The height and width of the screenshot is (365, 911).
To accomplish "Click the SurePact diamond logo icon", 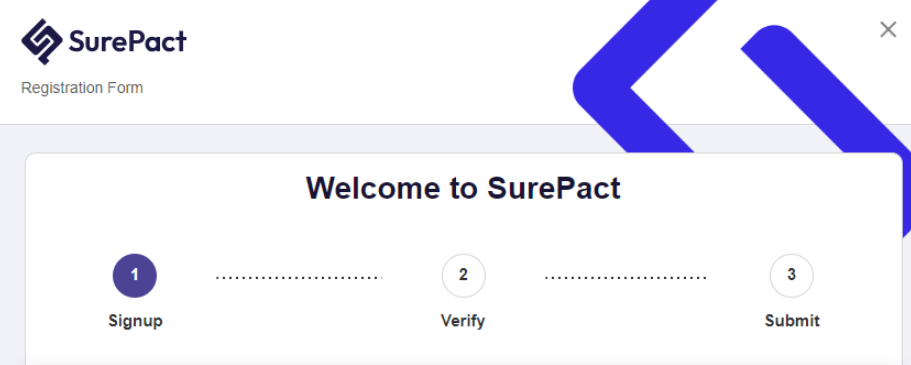I will [x=42, y=41].
